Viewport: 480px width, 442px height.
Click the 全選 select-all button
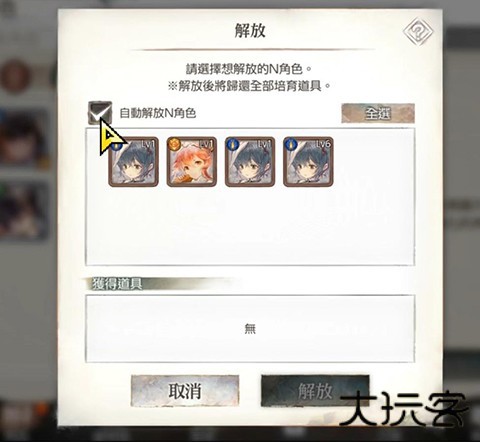tap(378, 113)
